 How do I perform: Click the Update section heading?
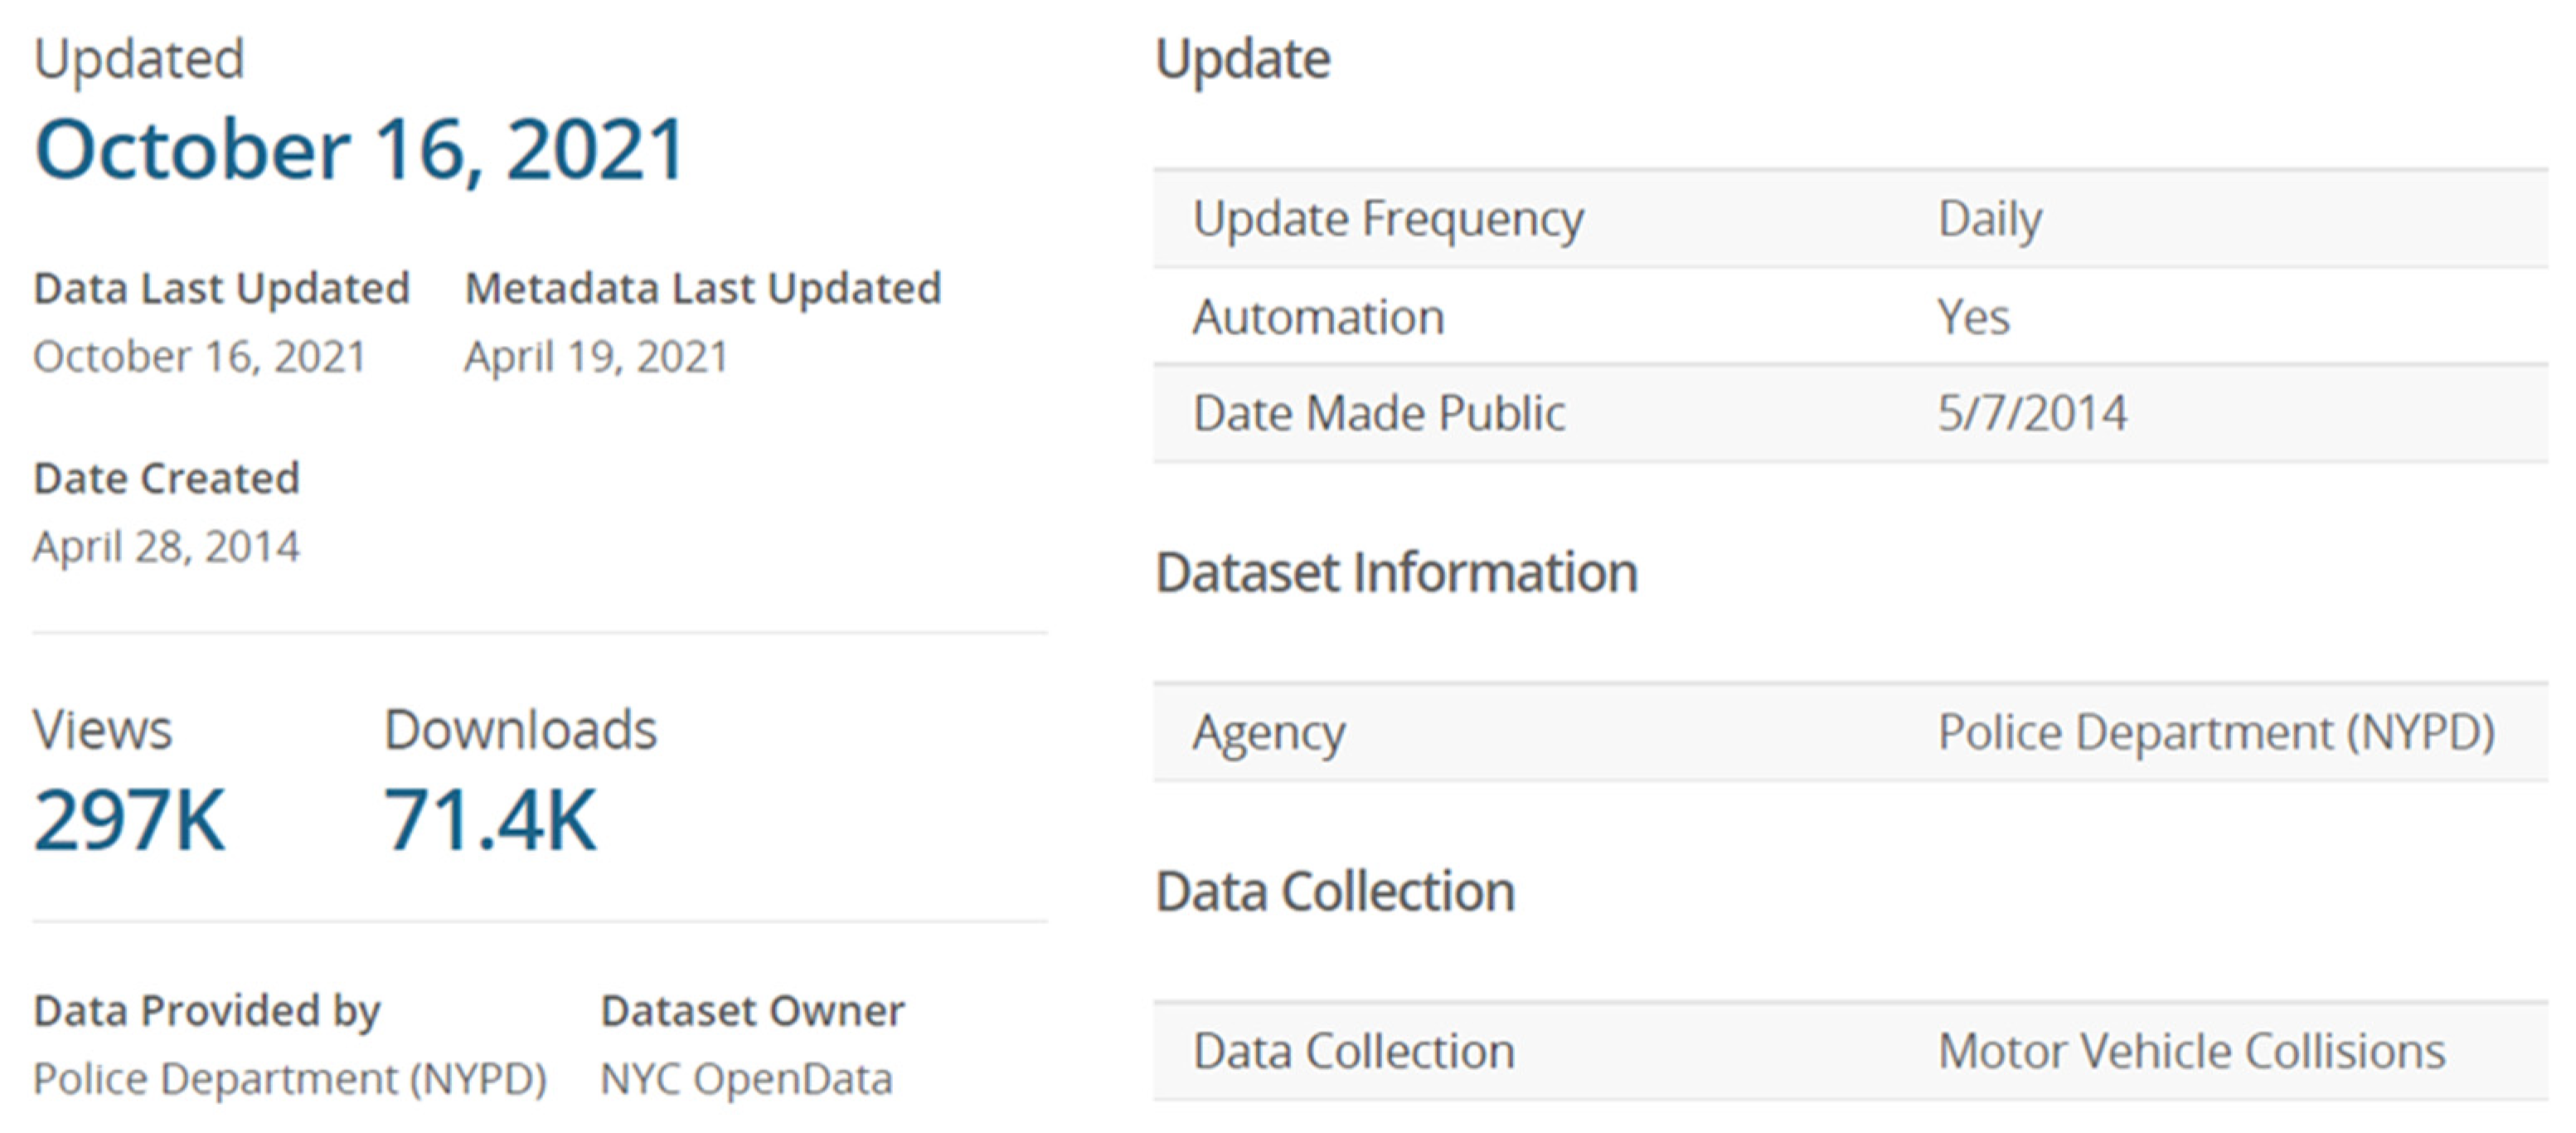(x=1243, y=60)
